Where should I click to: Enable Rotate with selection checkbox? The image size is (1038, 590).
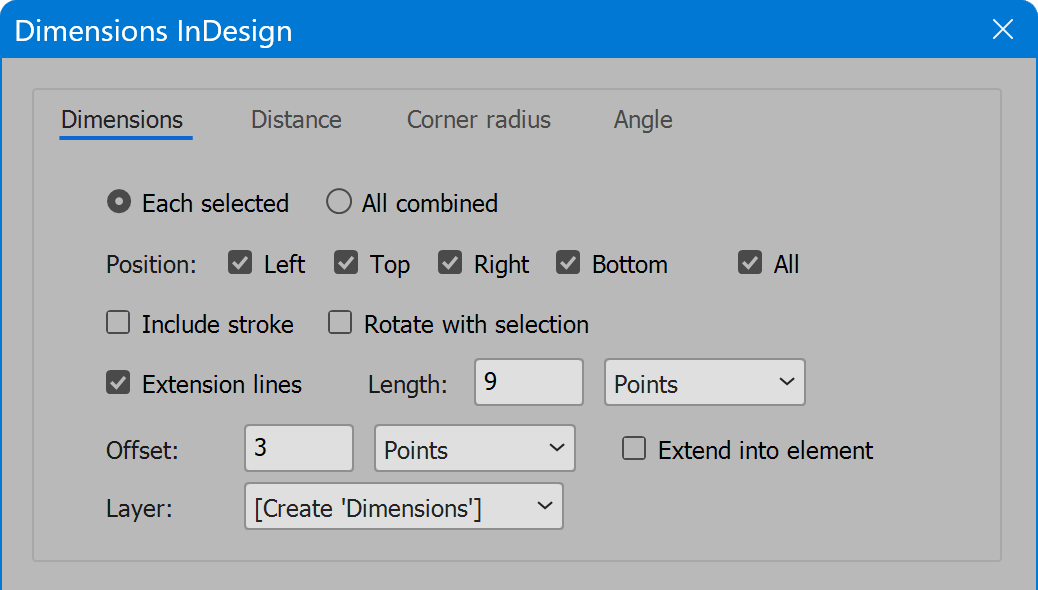340,322
